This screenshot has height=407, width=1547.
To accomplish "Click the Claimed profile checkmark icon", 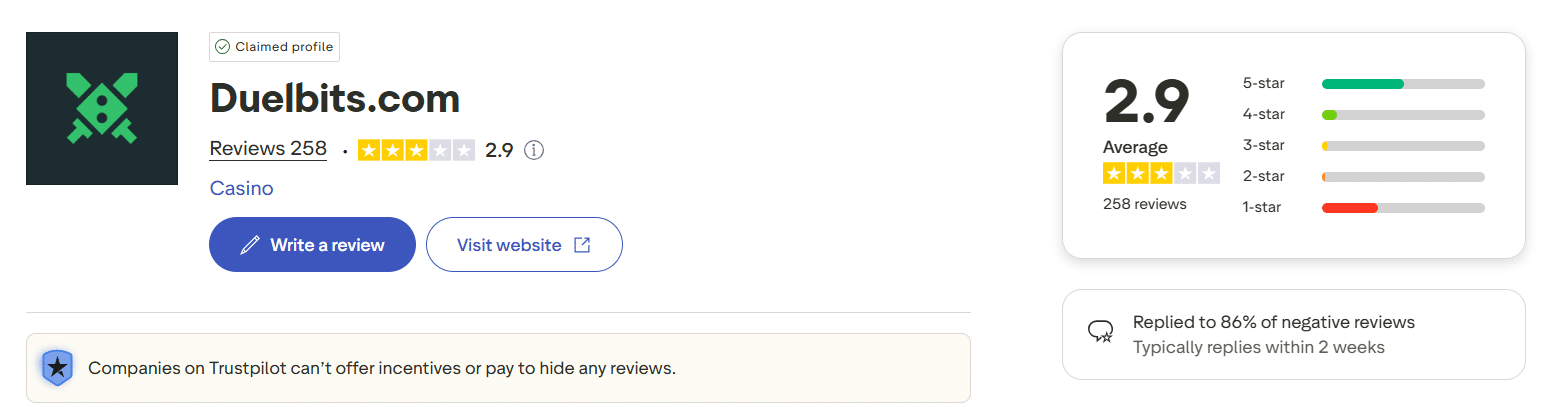I will (222, 47).
